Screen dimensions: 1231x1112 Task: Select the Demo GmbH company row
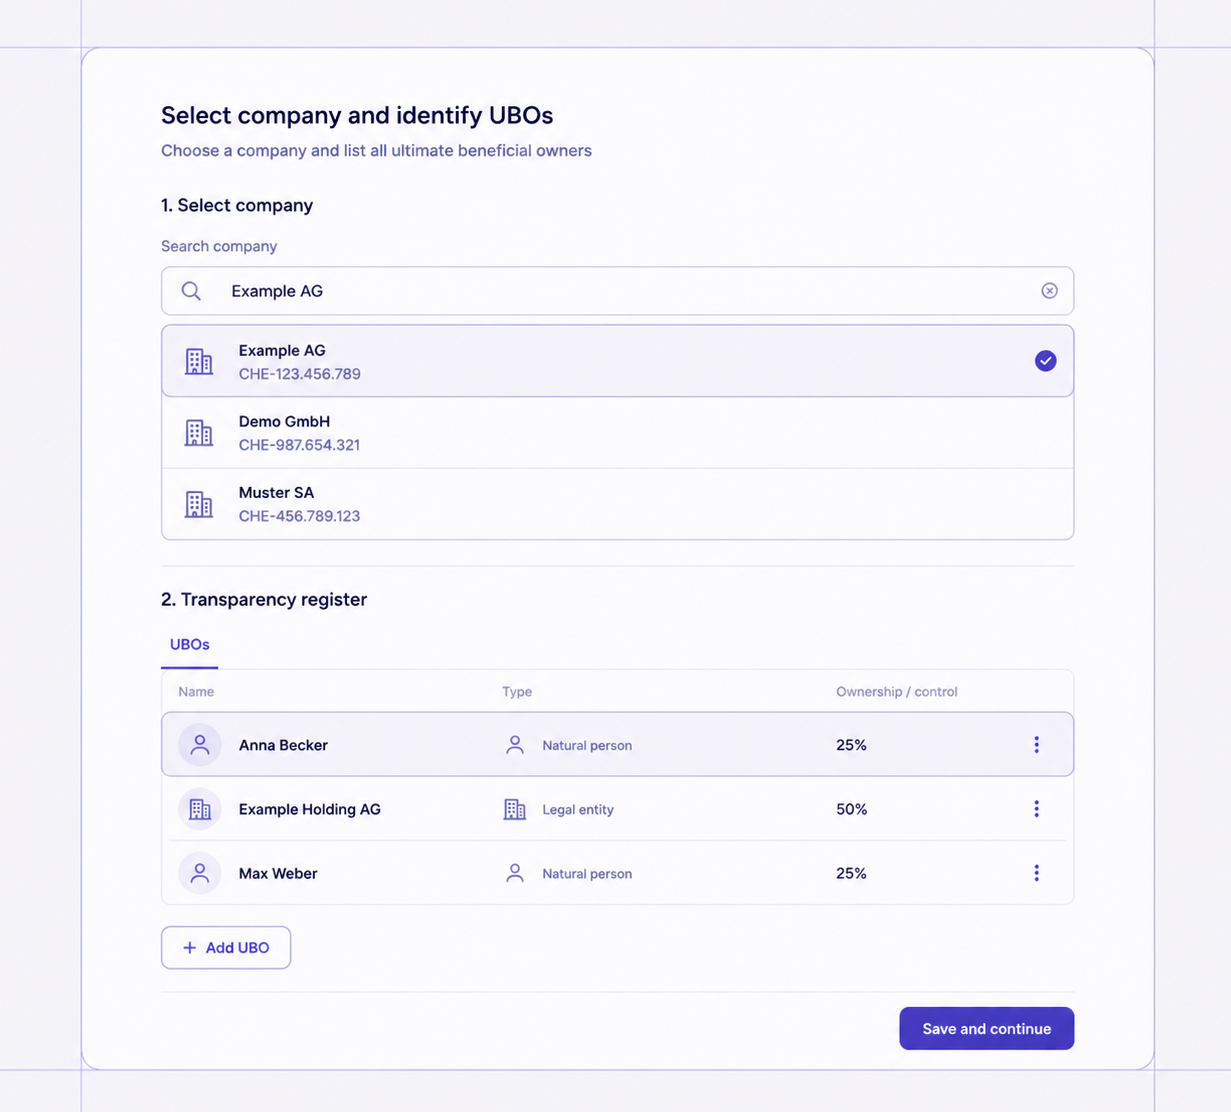pos(618,433)
